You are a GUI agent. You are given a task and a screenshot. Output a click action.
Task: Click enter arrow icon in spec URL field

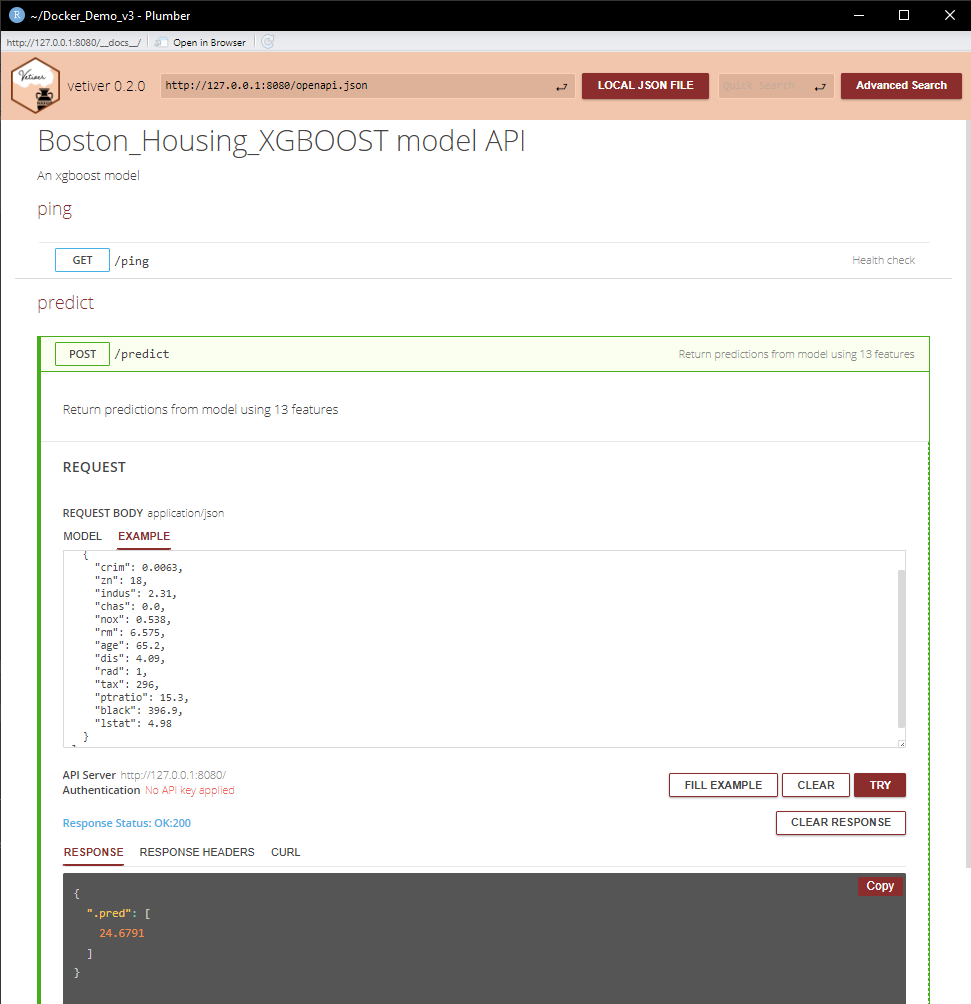[562, 87]
